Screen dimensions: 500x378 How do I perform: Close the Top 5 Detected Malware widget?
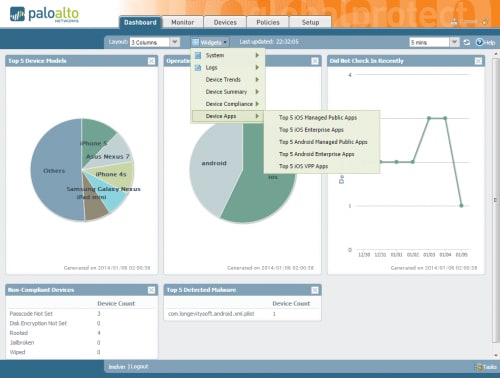click(315, 290)
